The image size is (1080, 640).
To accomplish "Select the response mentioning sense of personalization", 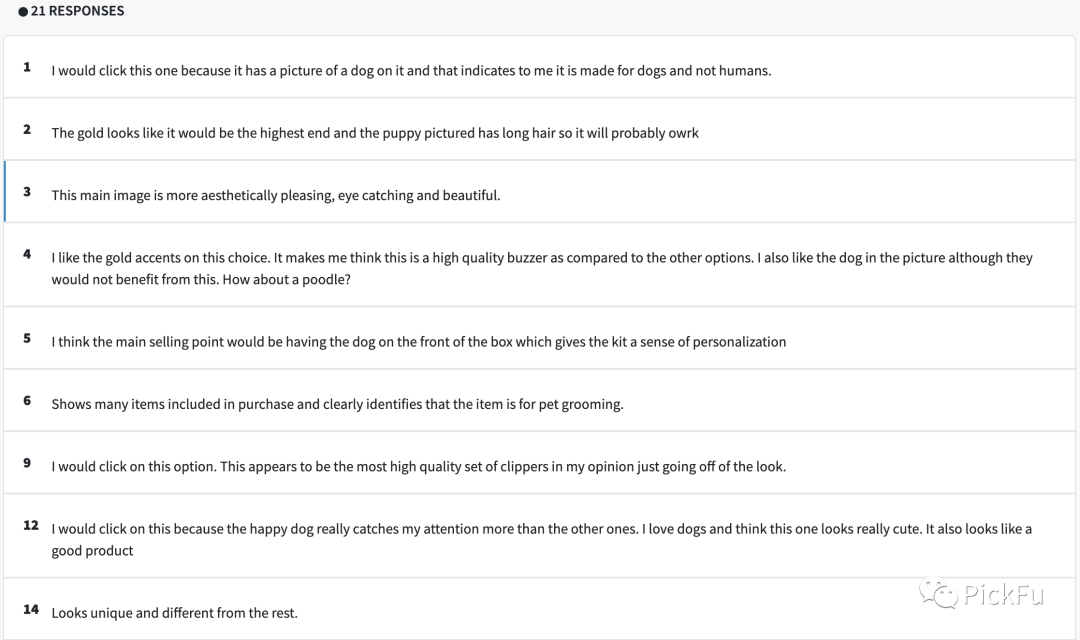I will click(x=419, y=342).
